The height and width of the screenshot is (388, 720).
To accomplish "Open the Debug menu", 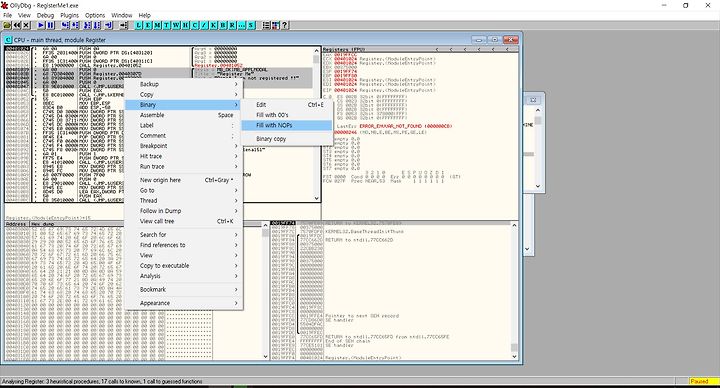I will click(x=45, y=15).
